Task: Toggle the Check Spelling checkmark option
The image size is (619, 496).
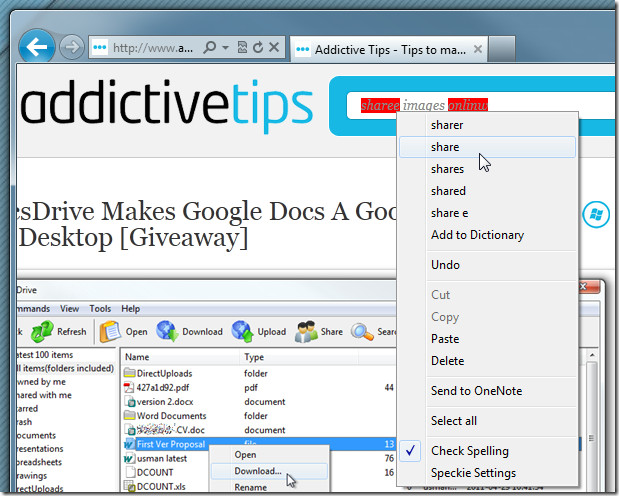Action: click(x=487, y=451)
